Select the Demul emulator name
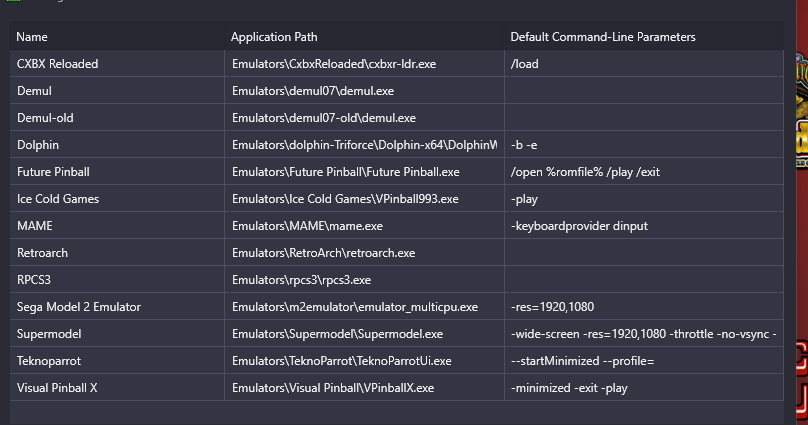Viewport: 808px width, 425px height. coord(34,91)
